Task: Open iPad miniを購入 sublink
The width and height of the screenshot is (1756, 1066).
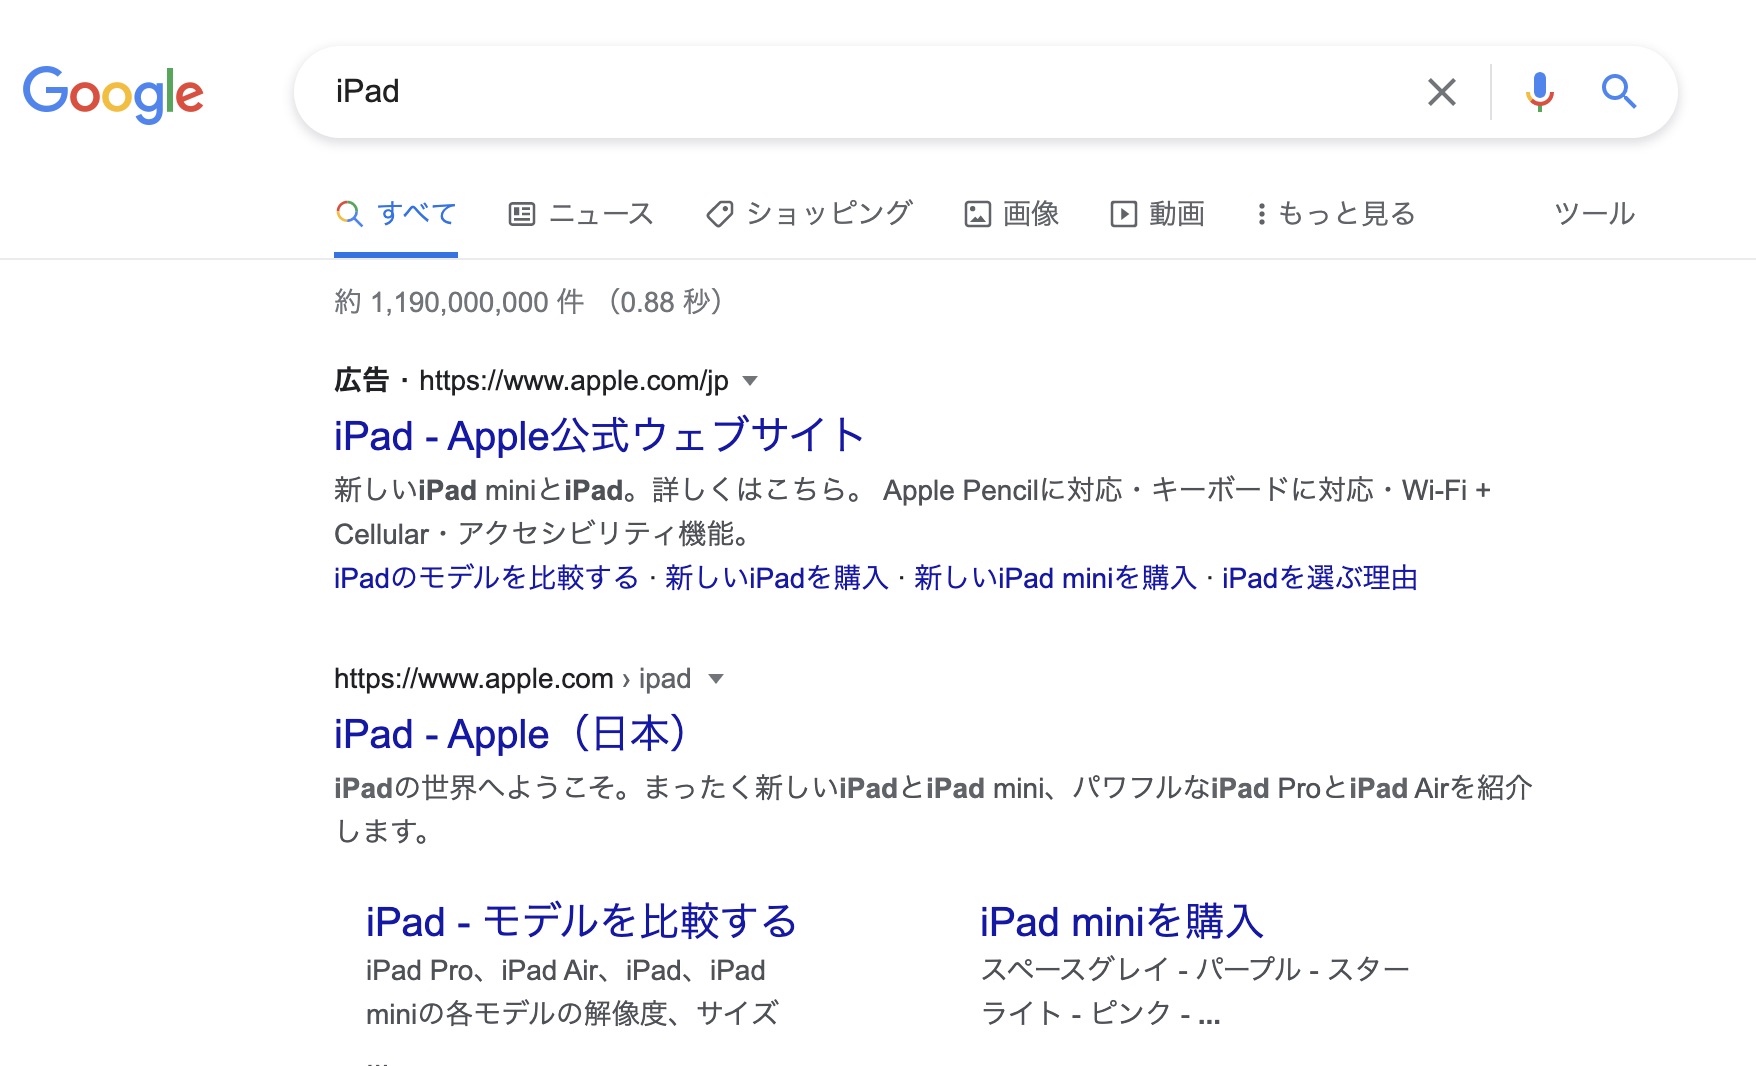Action: 1122,921
